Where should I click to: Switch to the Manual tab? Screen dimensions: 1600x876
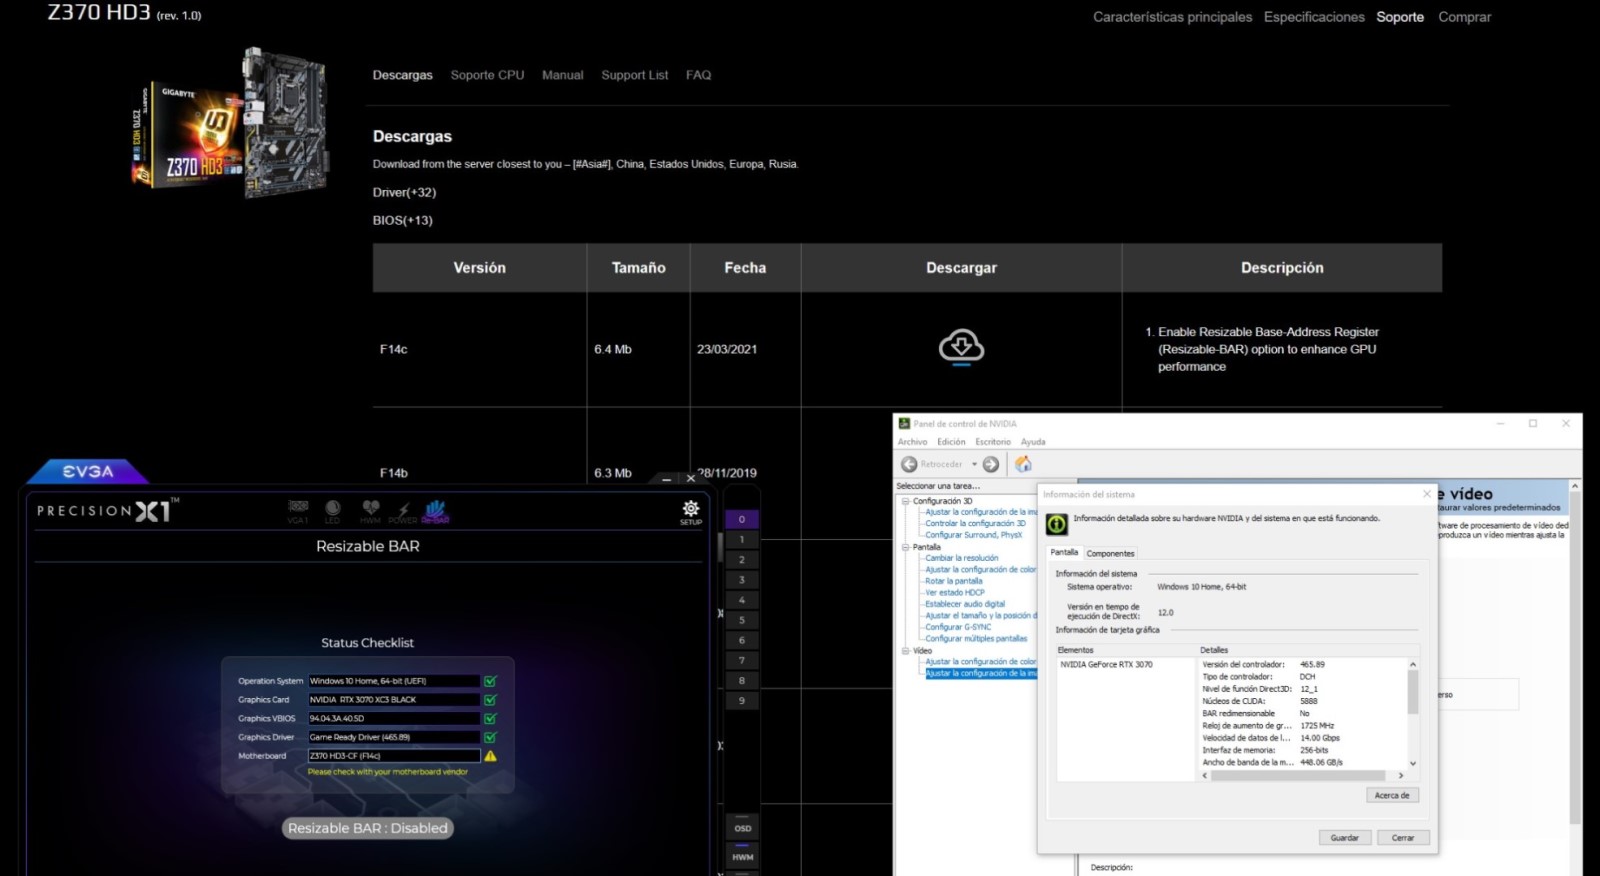562,75
